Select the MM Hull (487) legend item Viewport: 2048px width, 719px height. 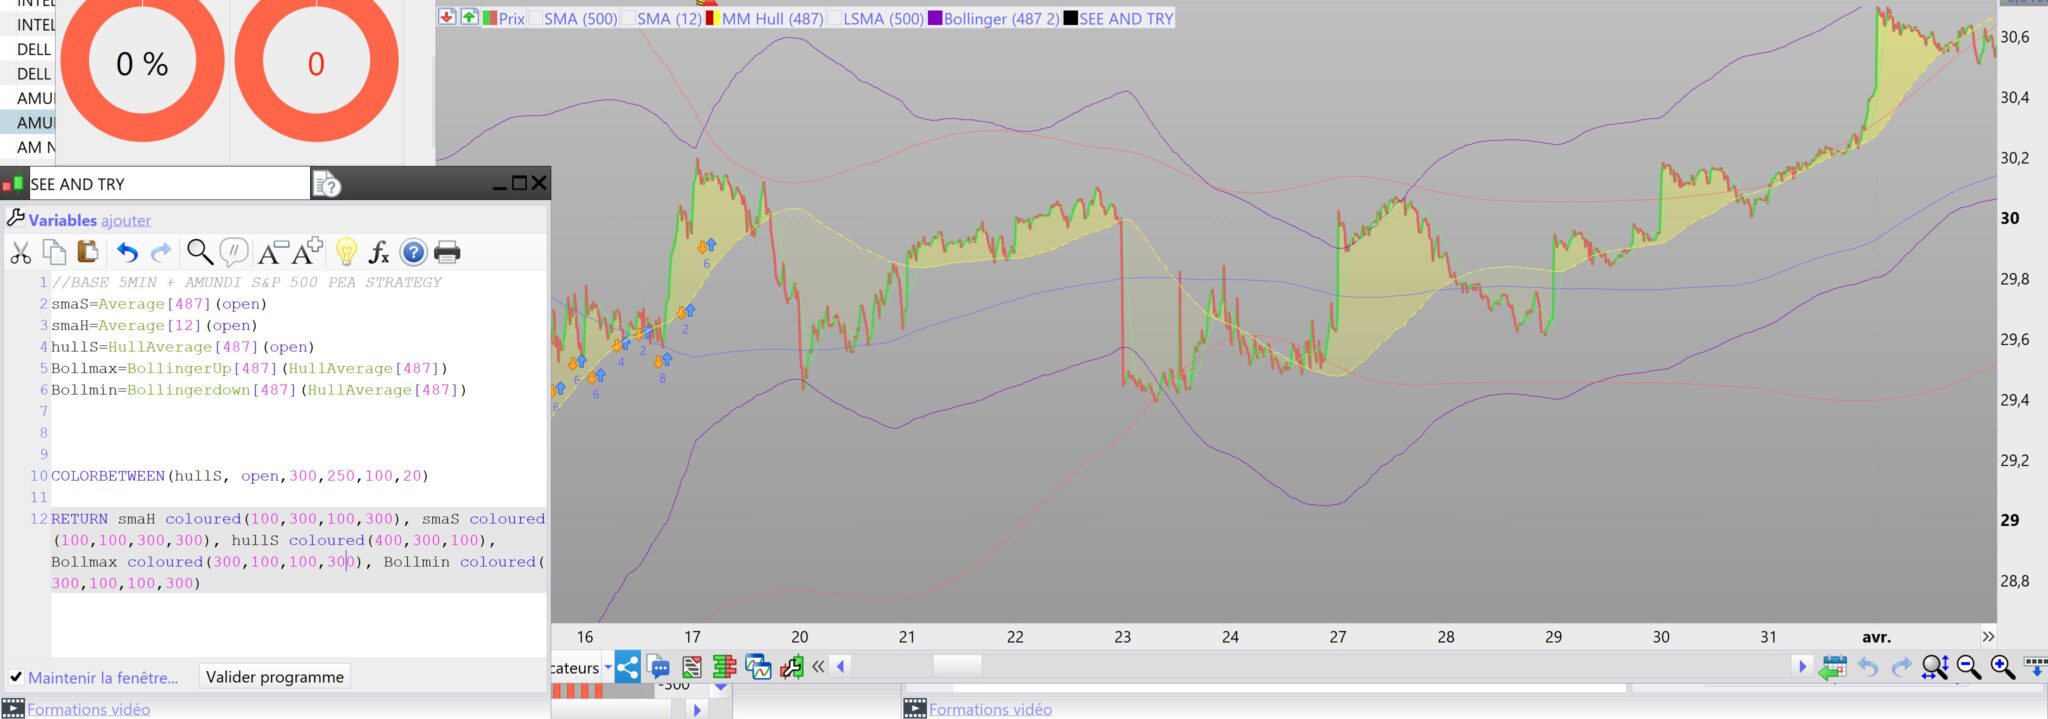(772, 18)
